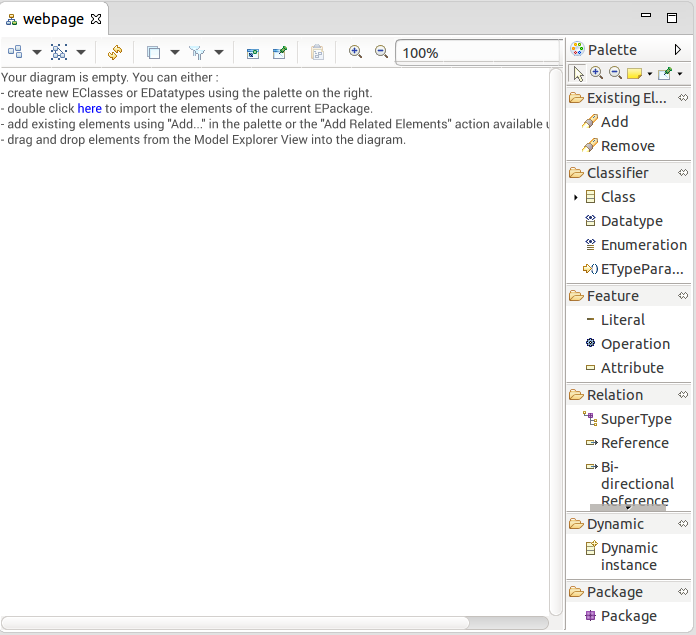This screenshot has width=696, height=635.
Task: Open the Layers dropdown arrow
Action: (175, 52)
